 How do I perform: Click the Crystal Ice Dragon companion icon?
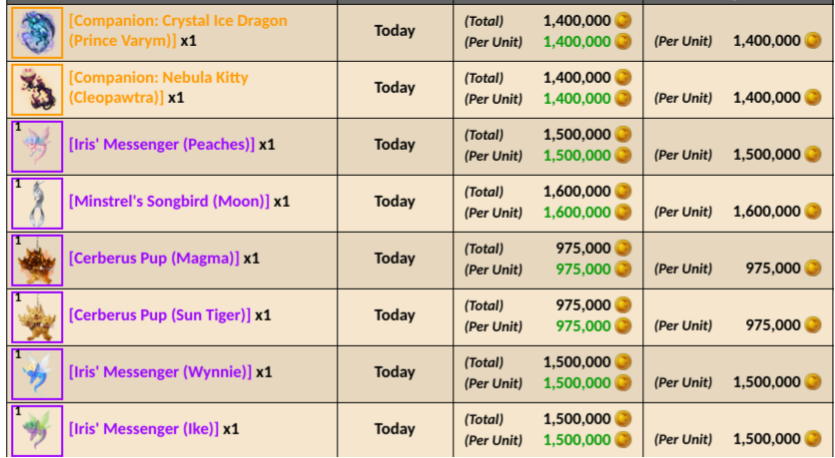pos(37,32)
